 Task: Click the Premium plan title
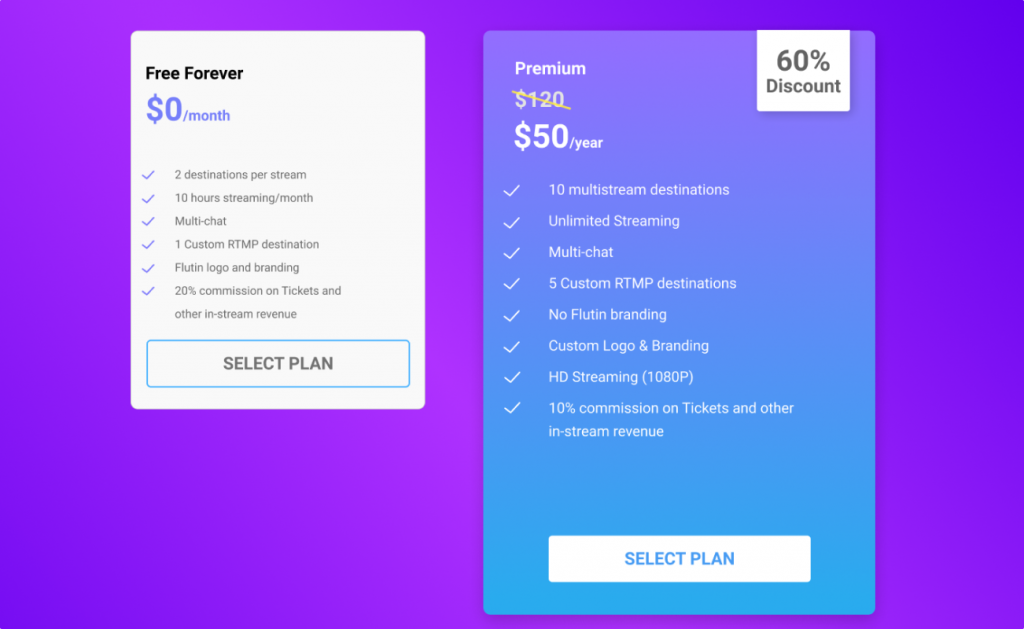(550, 69)
